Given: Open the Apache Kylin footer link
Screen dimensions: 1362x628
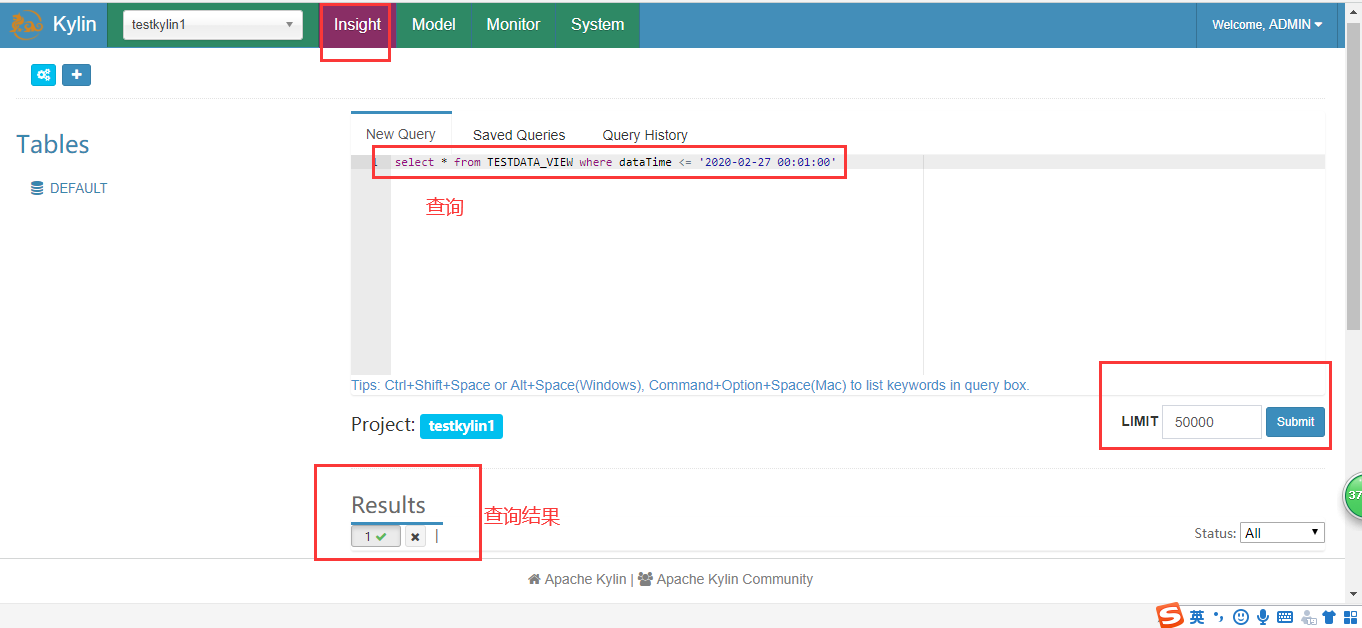Looking at the screenshot, I should click(585, 579).
